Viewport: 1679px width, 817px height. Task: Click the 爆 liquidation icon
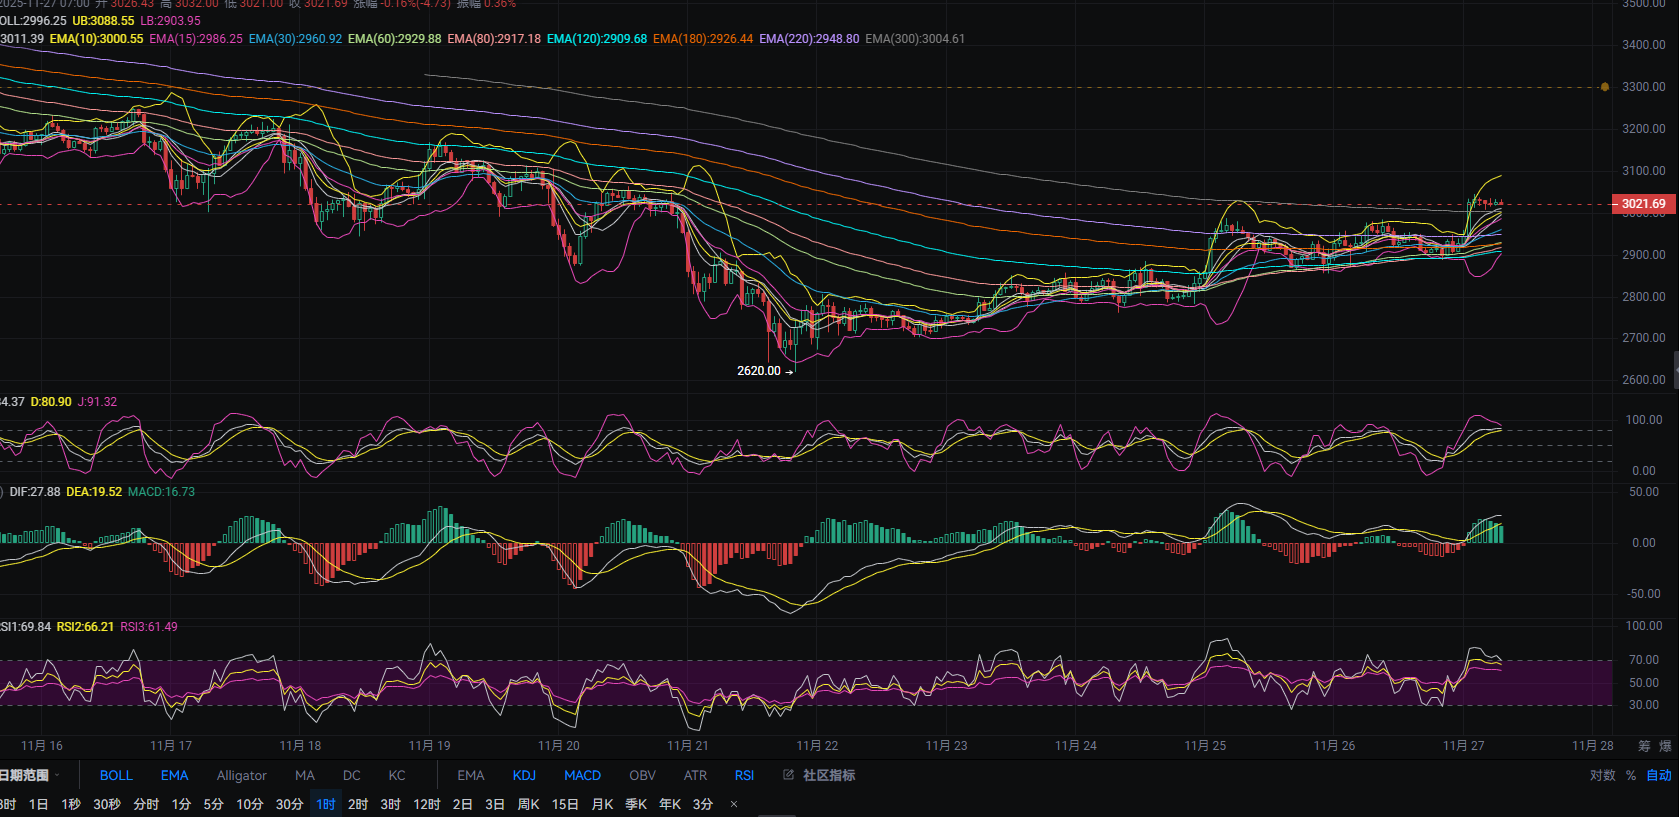tap(1666, 746)
